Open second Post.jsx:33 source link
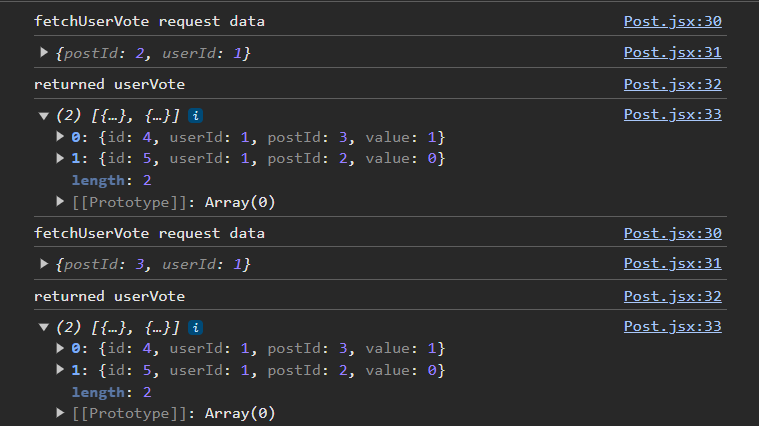Screen dimensions: 759x426 point(672,326)
